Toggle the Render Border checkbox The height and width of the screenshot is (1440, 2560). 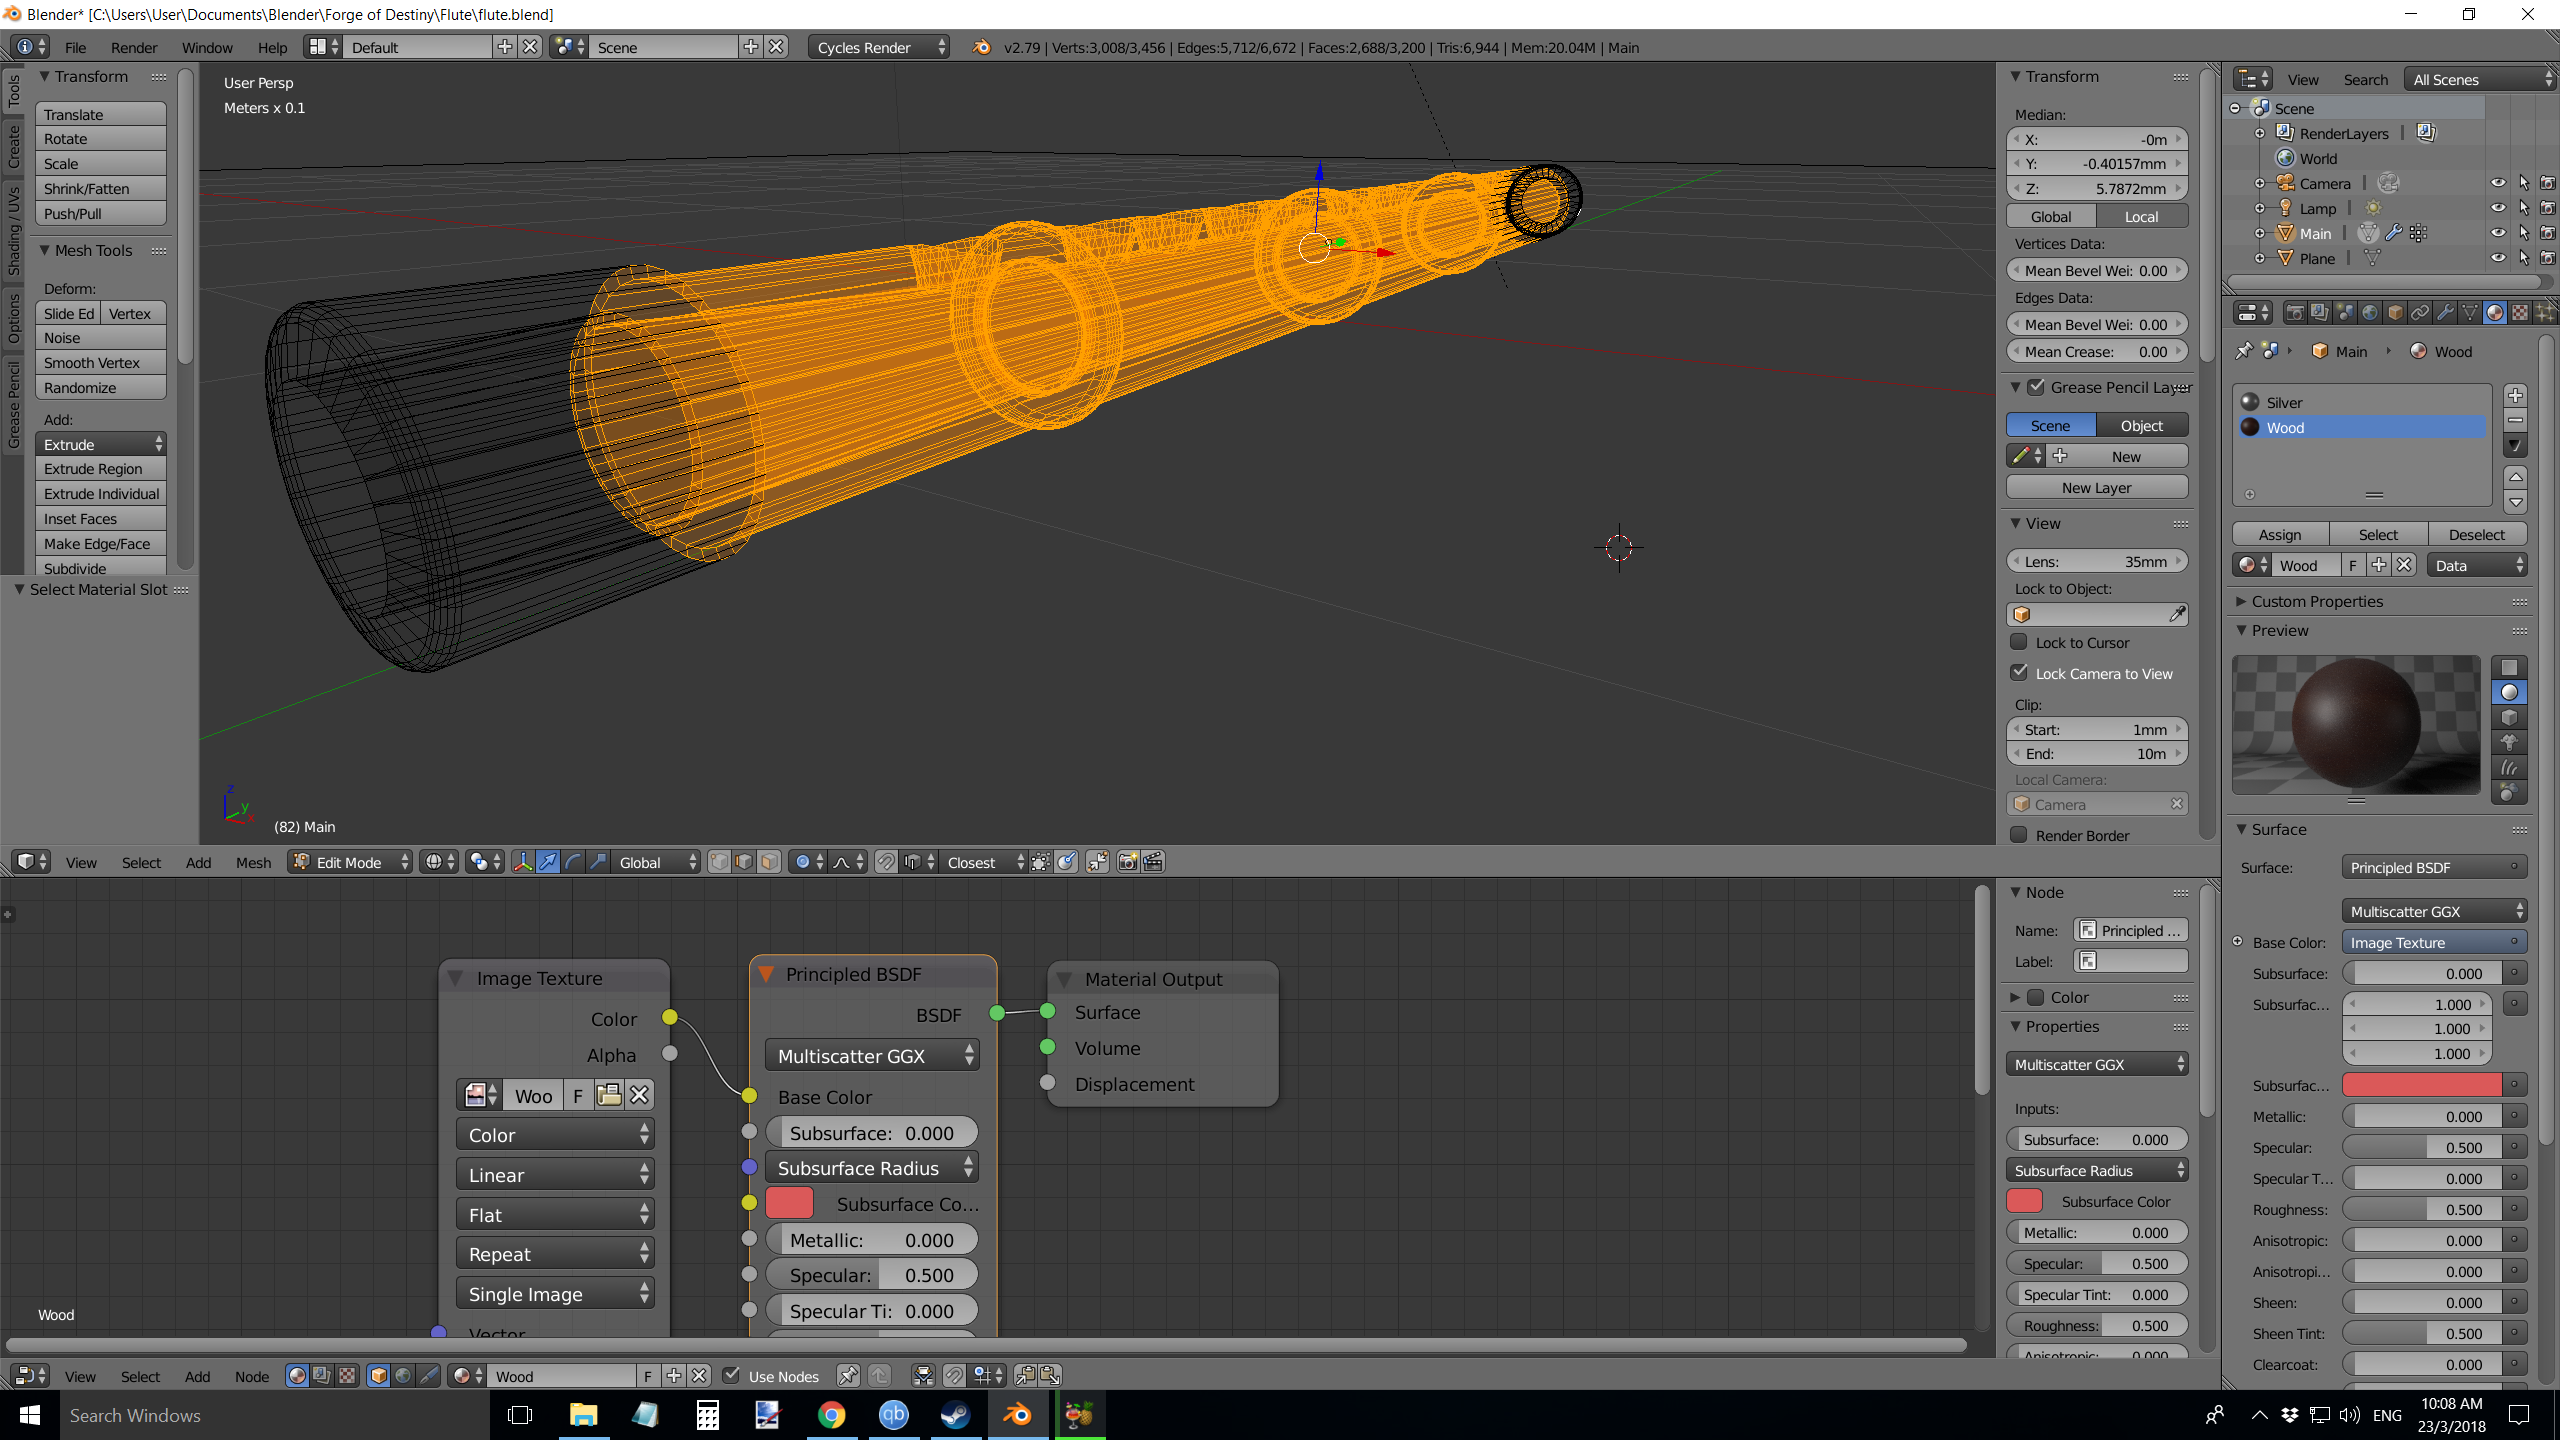[2020, 833]
